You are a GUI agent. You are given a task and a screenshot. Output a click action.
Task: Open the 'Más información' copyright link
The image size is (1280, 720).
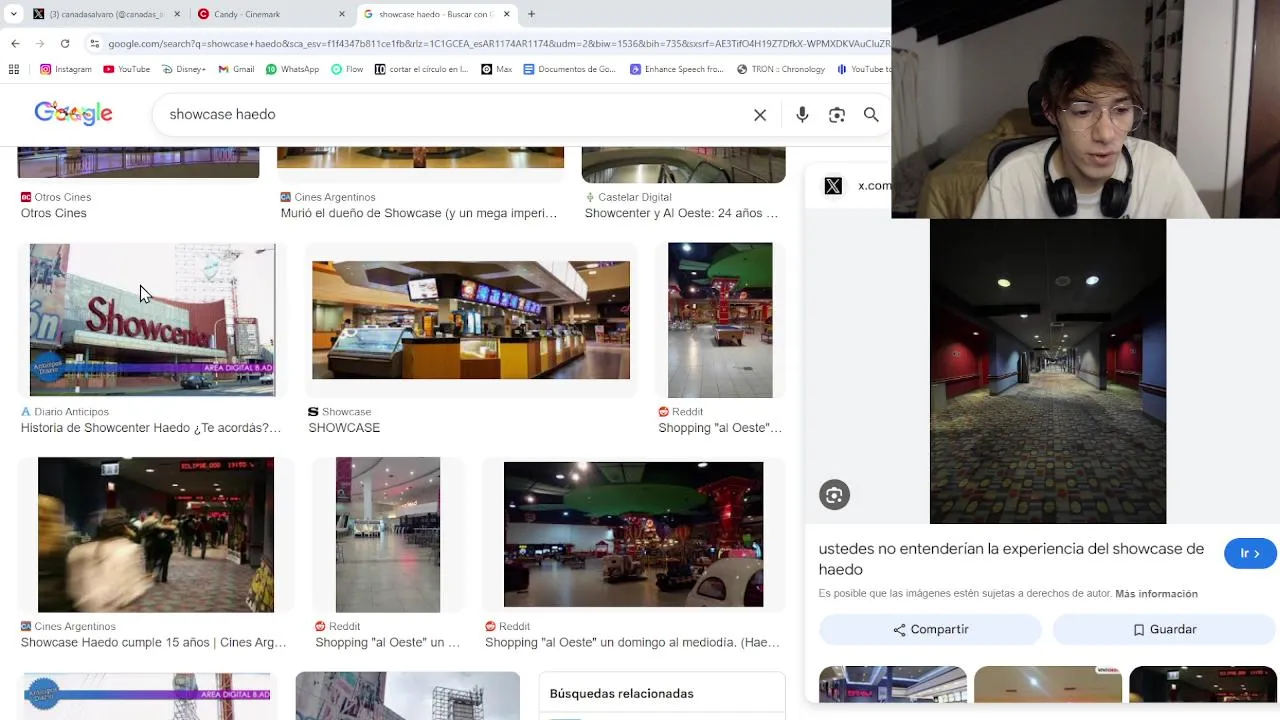(1156, 594)
